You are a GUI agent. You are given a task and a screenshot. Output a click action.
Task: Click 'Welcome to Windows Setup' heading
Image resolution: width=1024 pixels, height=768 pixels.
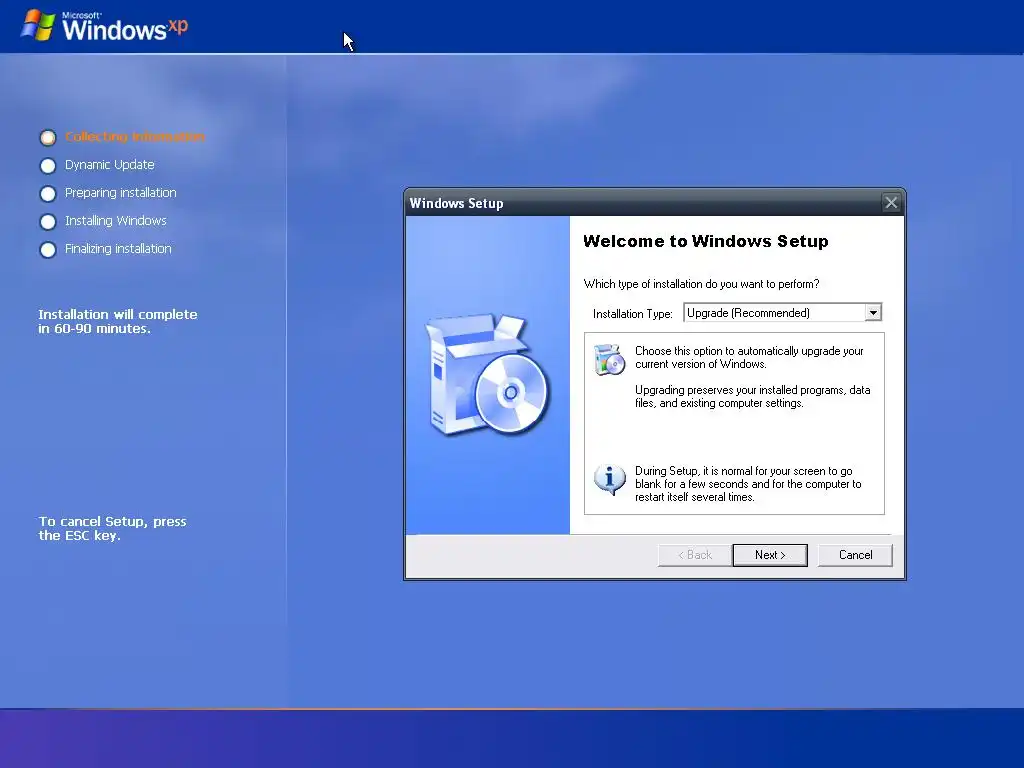point(705,241)
